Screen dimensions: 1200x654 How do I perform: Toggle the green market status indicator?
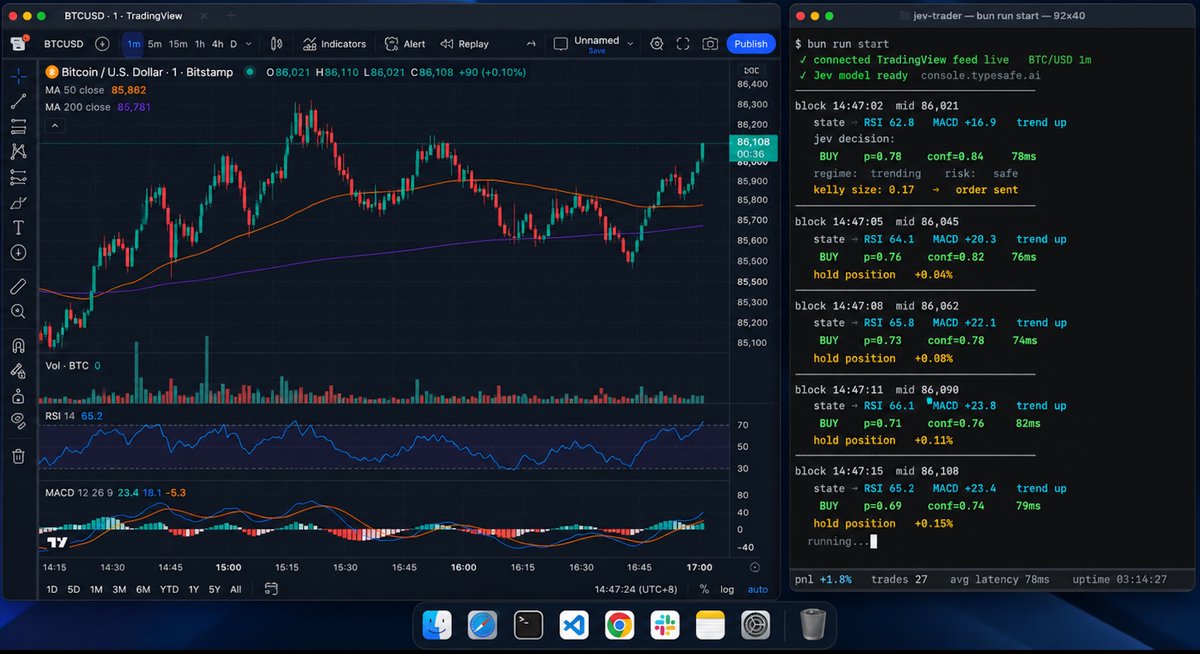pyautogui.click(x=250, y=72)
